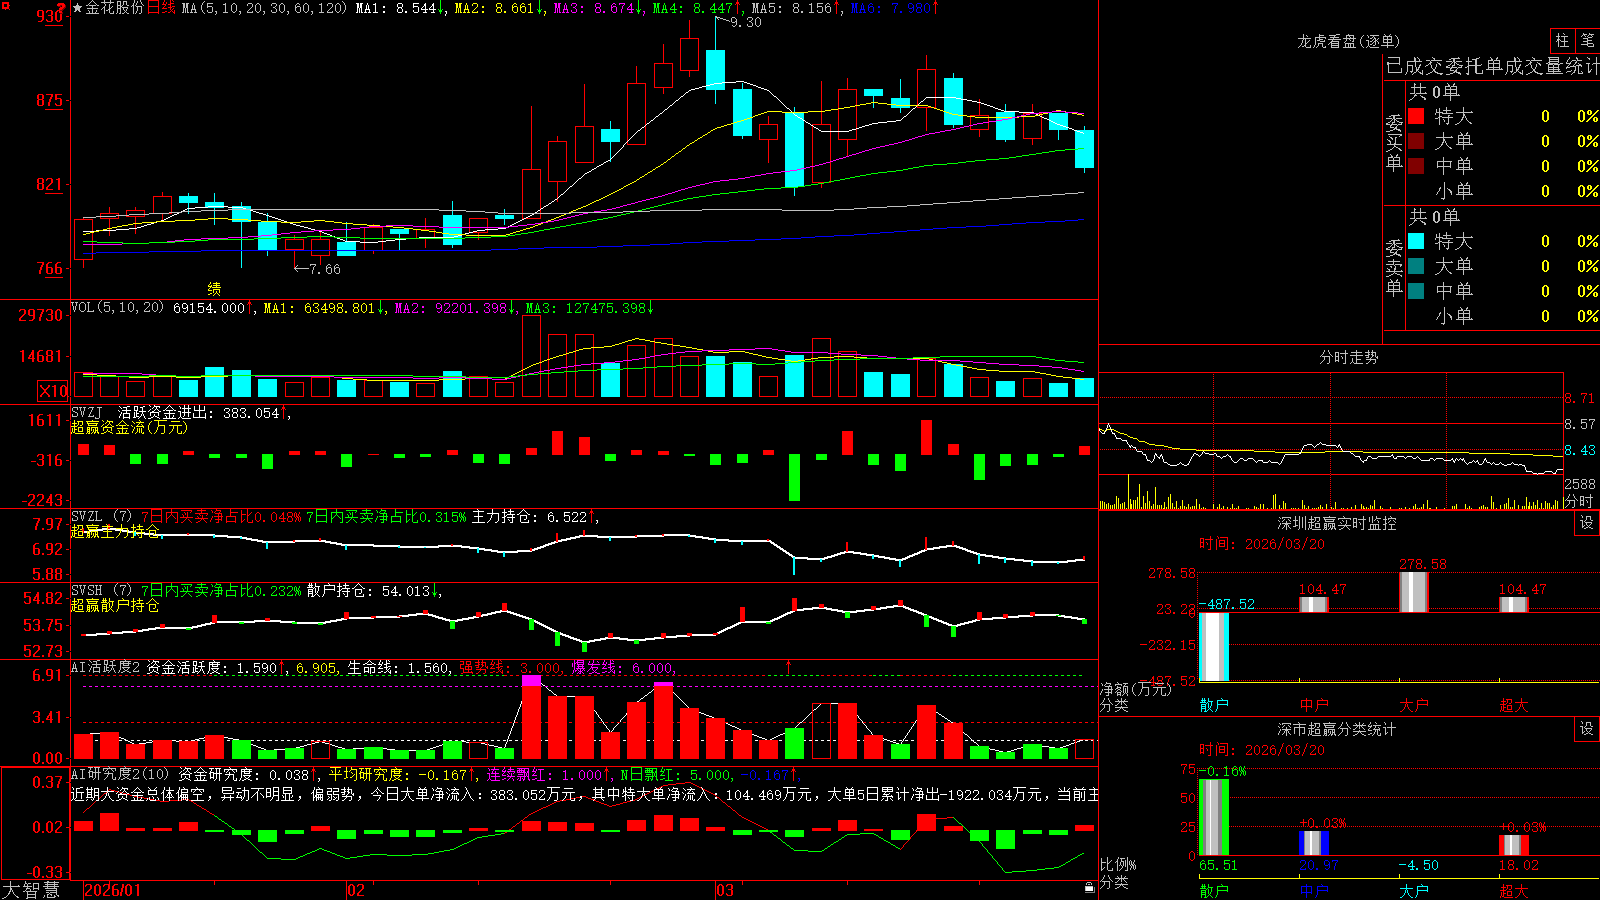1600x900 pixels.
Task: Jump to the 03 month timeline marker
Action: (x=725, y=890)
